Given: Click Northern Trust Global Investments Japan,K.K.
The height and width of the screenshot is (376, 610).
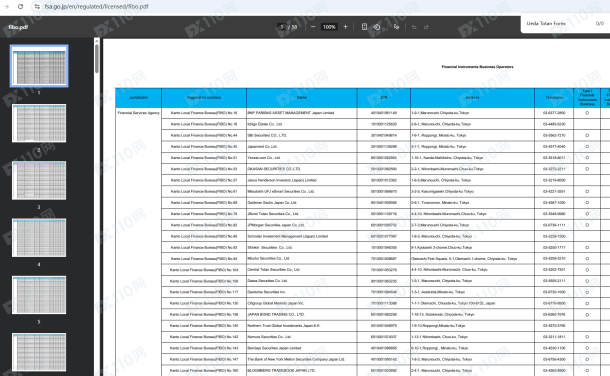Looking at the screenshot, I should [284, 325].
